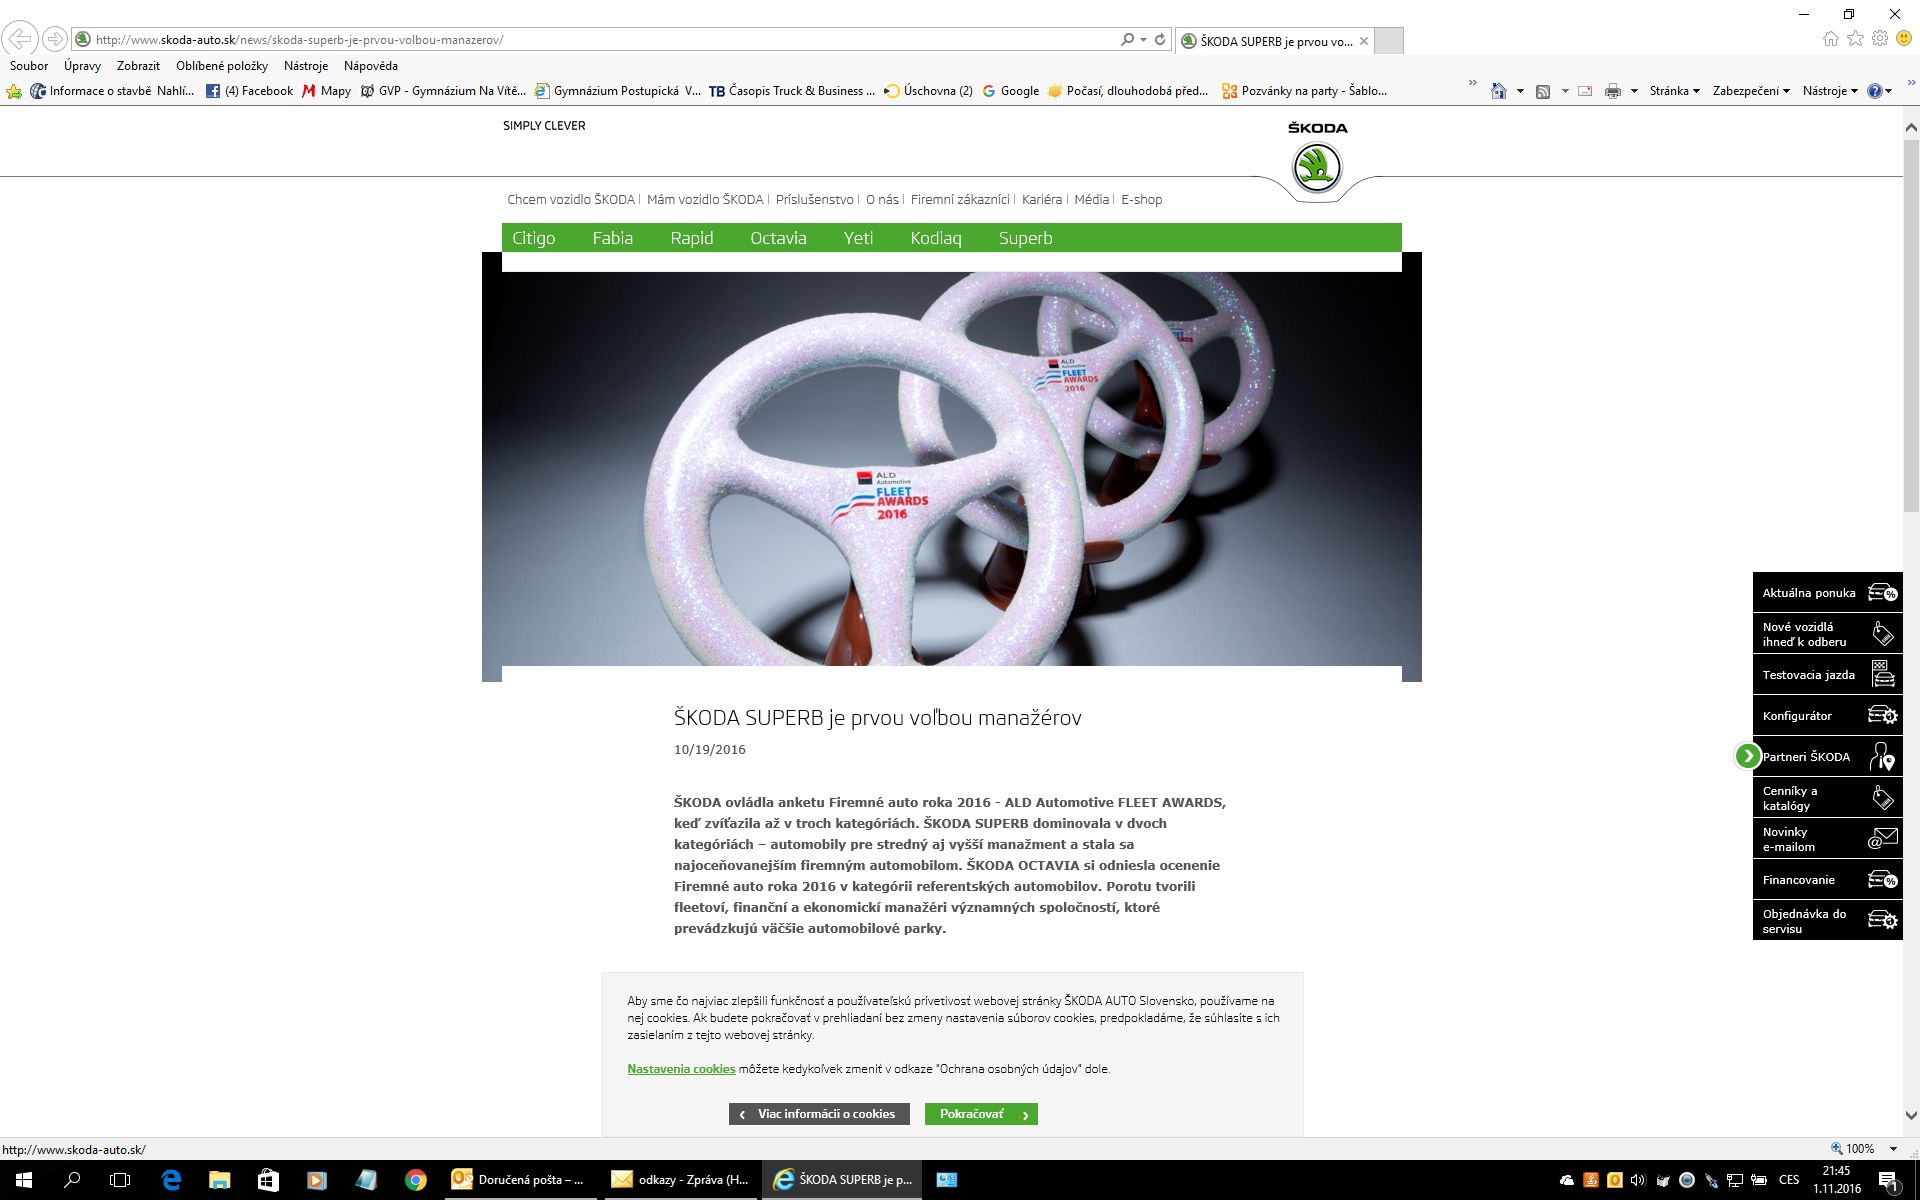
Task: Expand the address bar search dropdown arrow
Action: [1143, 40]
